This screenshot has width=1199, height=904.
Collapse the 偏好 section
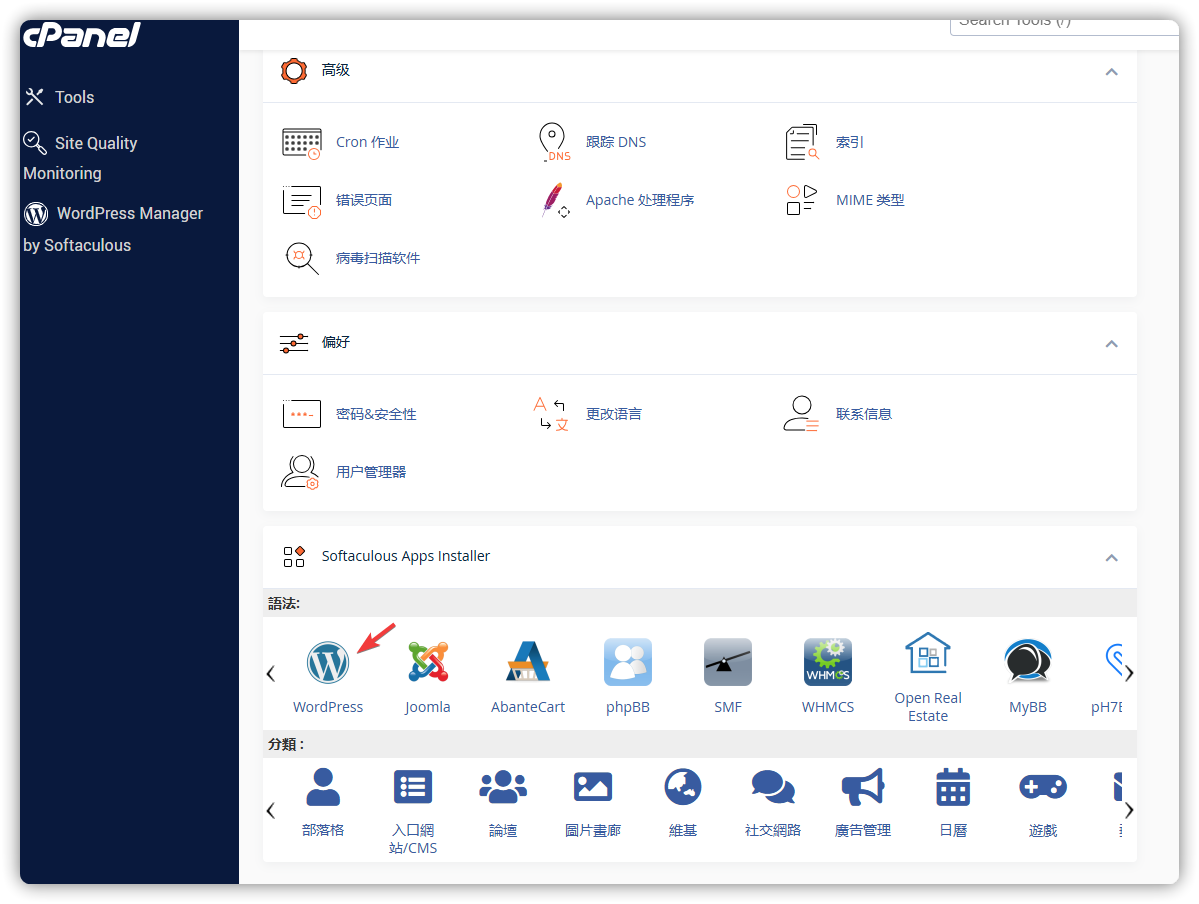(1112, 344)
